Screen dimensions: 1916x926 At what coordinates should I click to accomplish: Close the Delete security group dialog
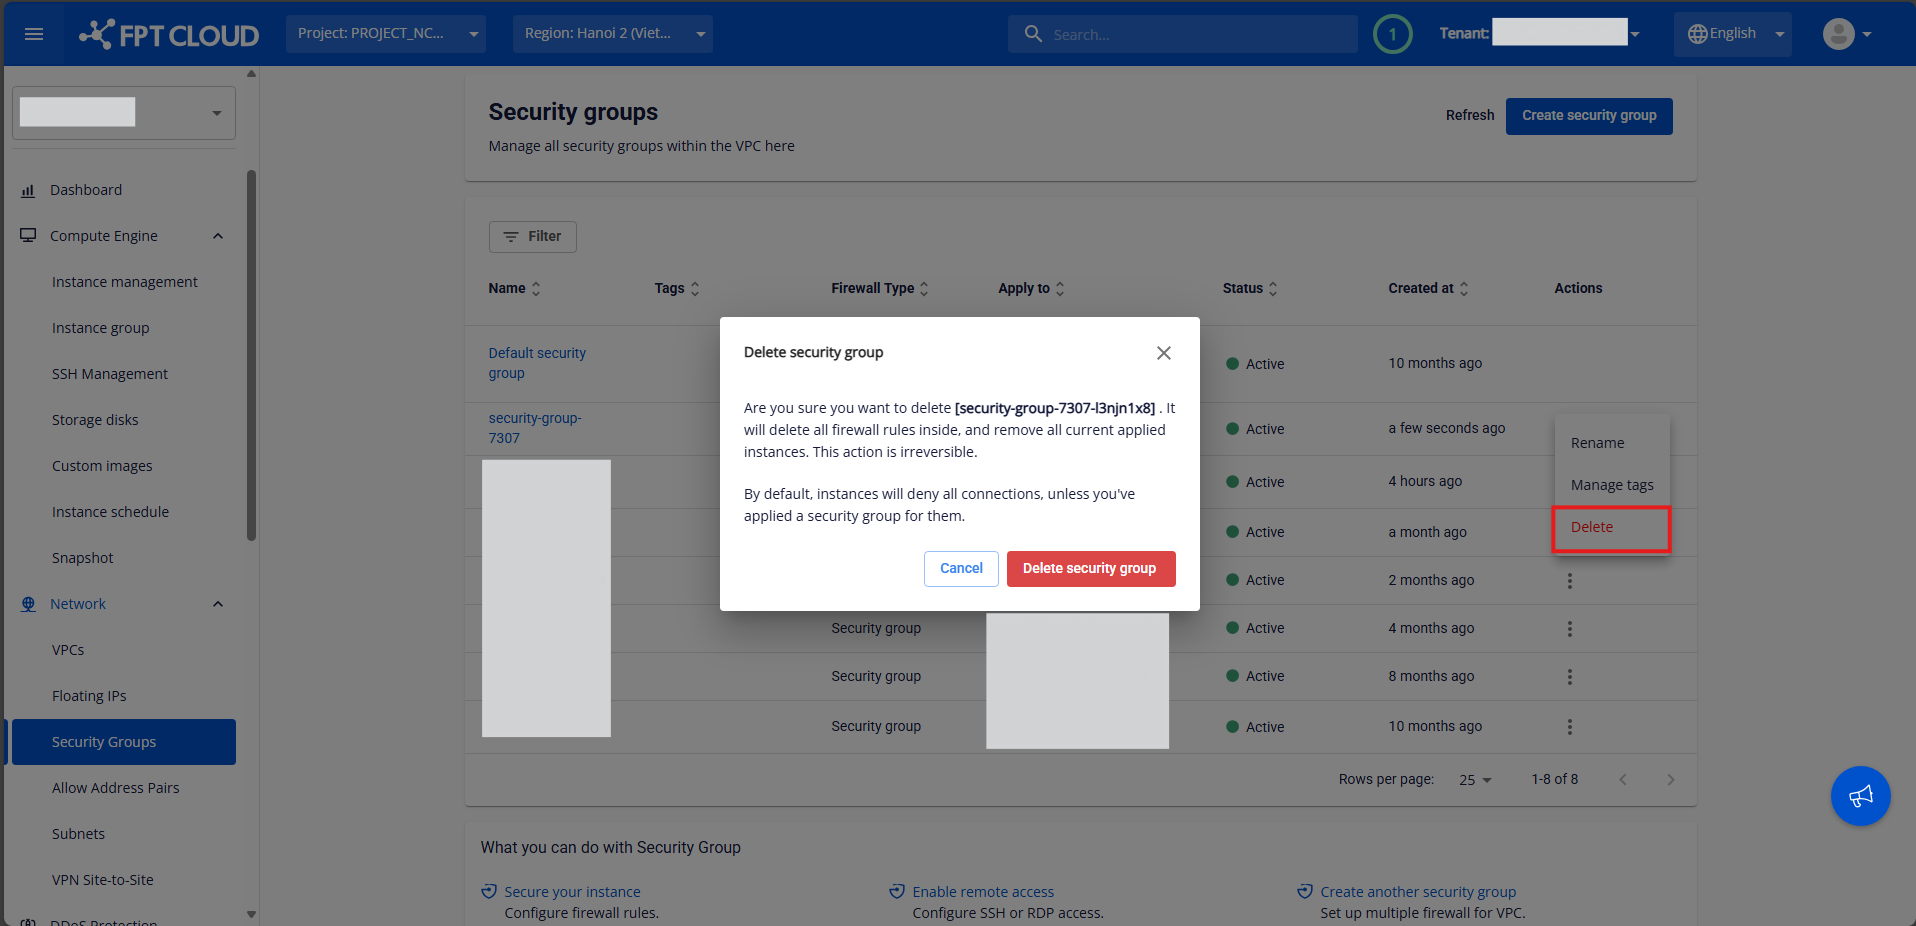[1163, 353]
